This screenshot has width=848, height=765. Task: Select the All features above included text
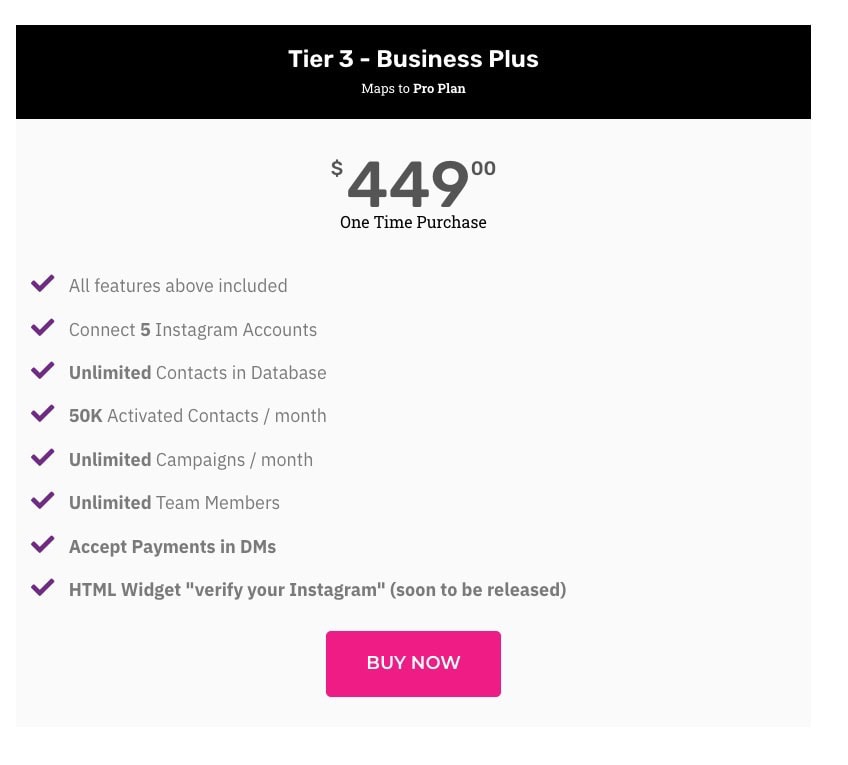tap(178, 286)
